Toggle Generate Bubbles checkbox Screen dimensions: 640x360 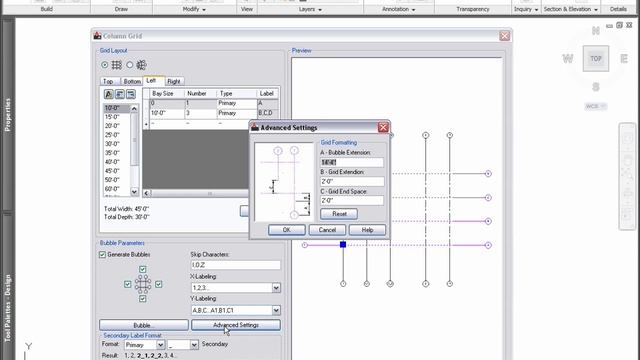(102, 255)
